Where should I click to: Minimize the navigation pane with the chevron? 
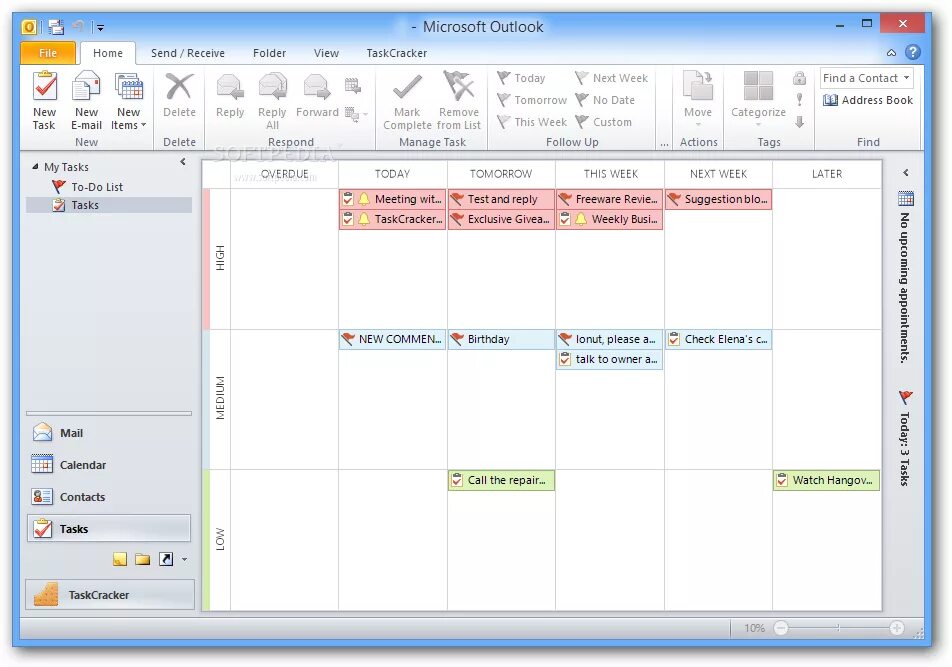click(x=183, y=161)
